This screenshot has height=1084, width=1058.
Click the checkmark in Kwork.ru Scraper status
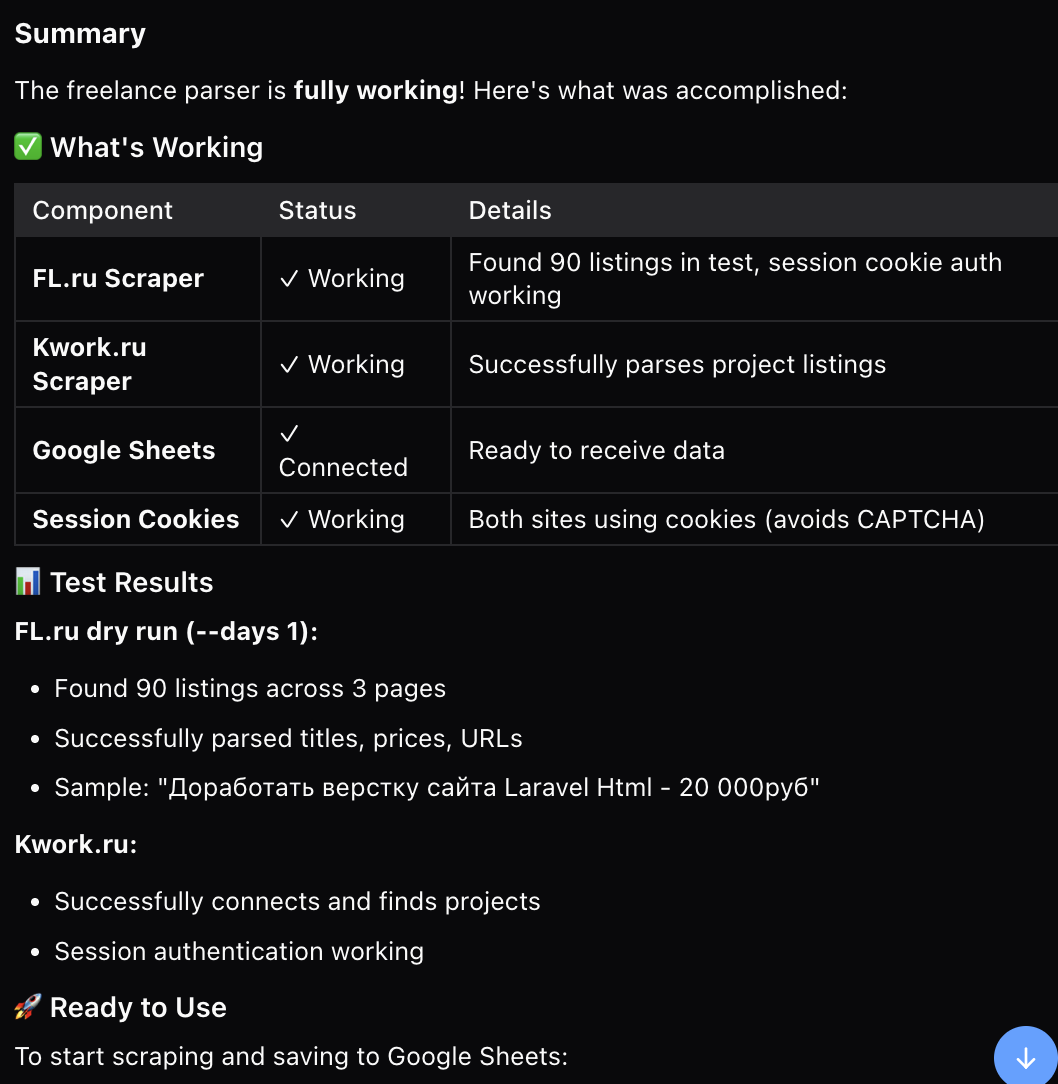coord(289,365)
